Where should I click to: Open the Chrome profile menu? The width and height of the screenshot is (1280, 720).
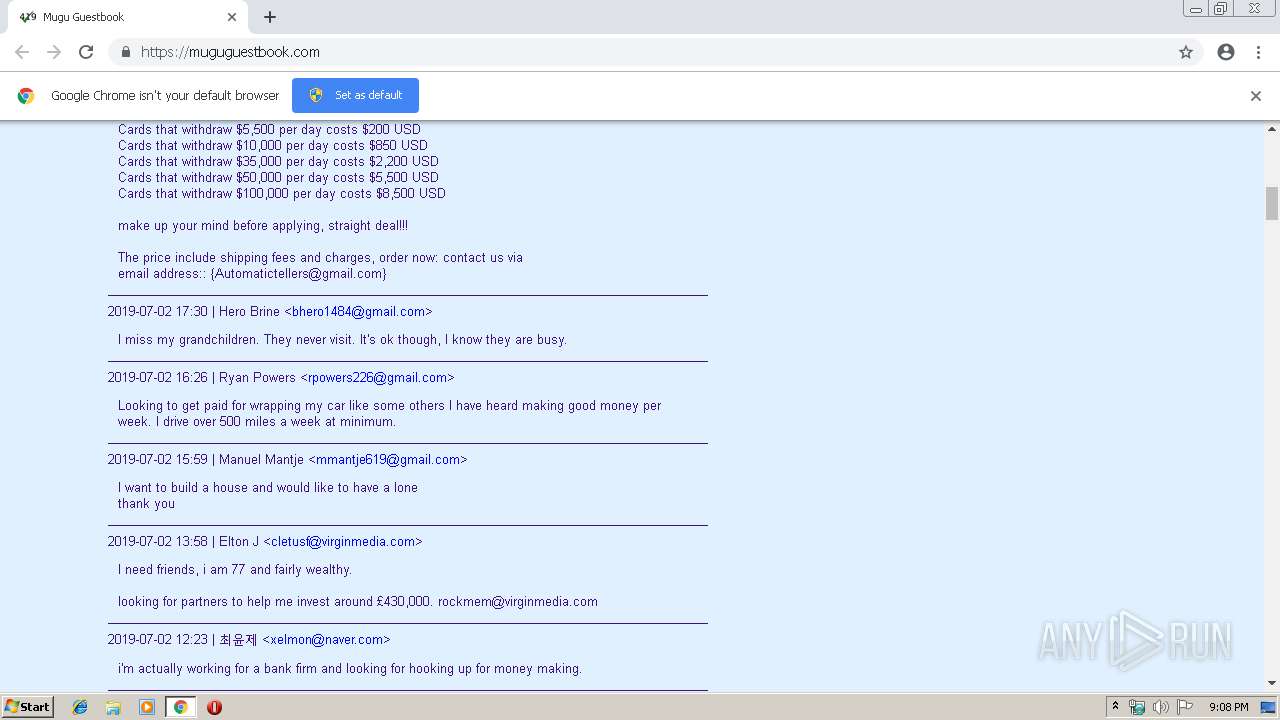(1226, 52)
